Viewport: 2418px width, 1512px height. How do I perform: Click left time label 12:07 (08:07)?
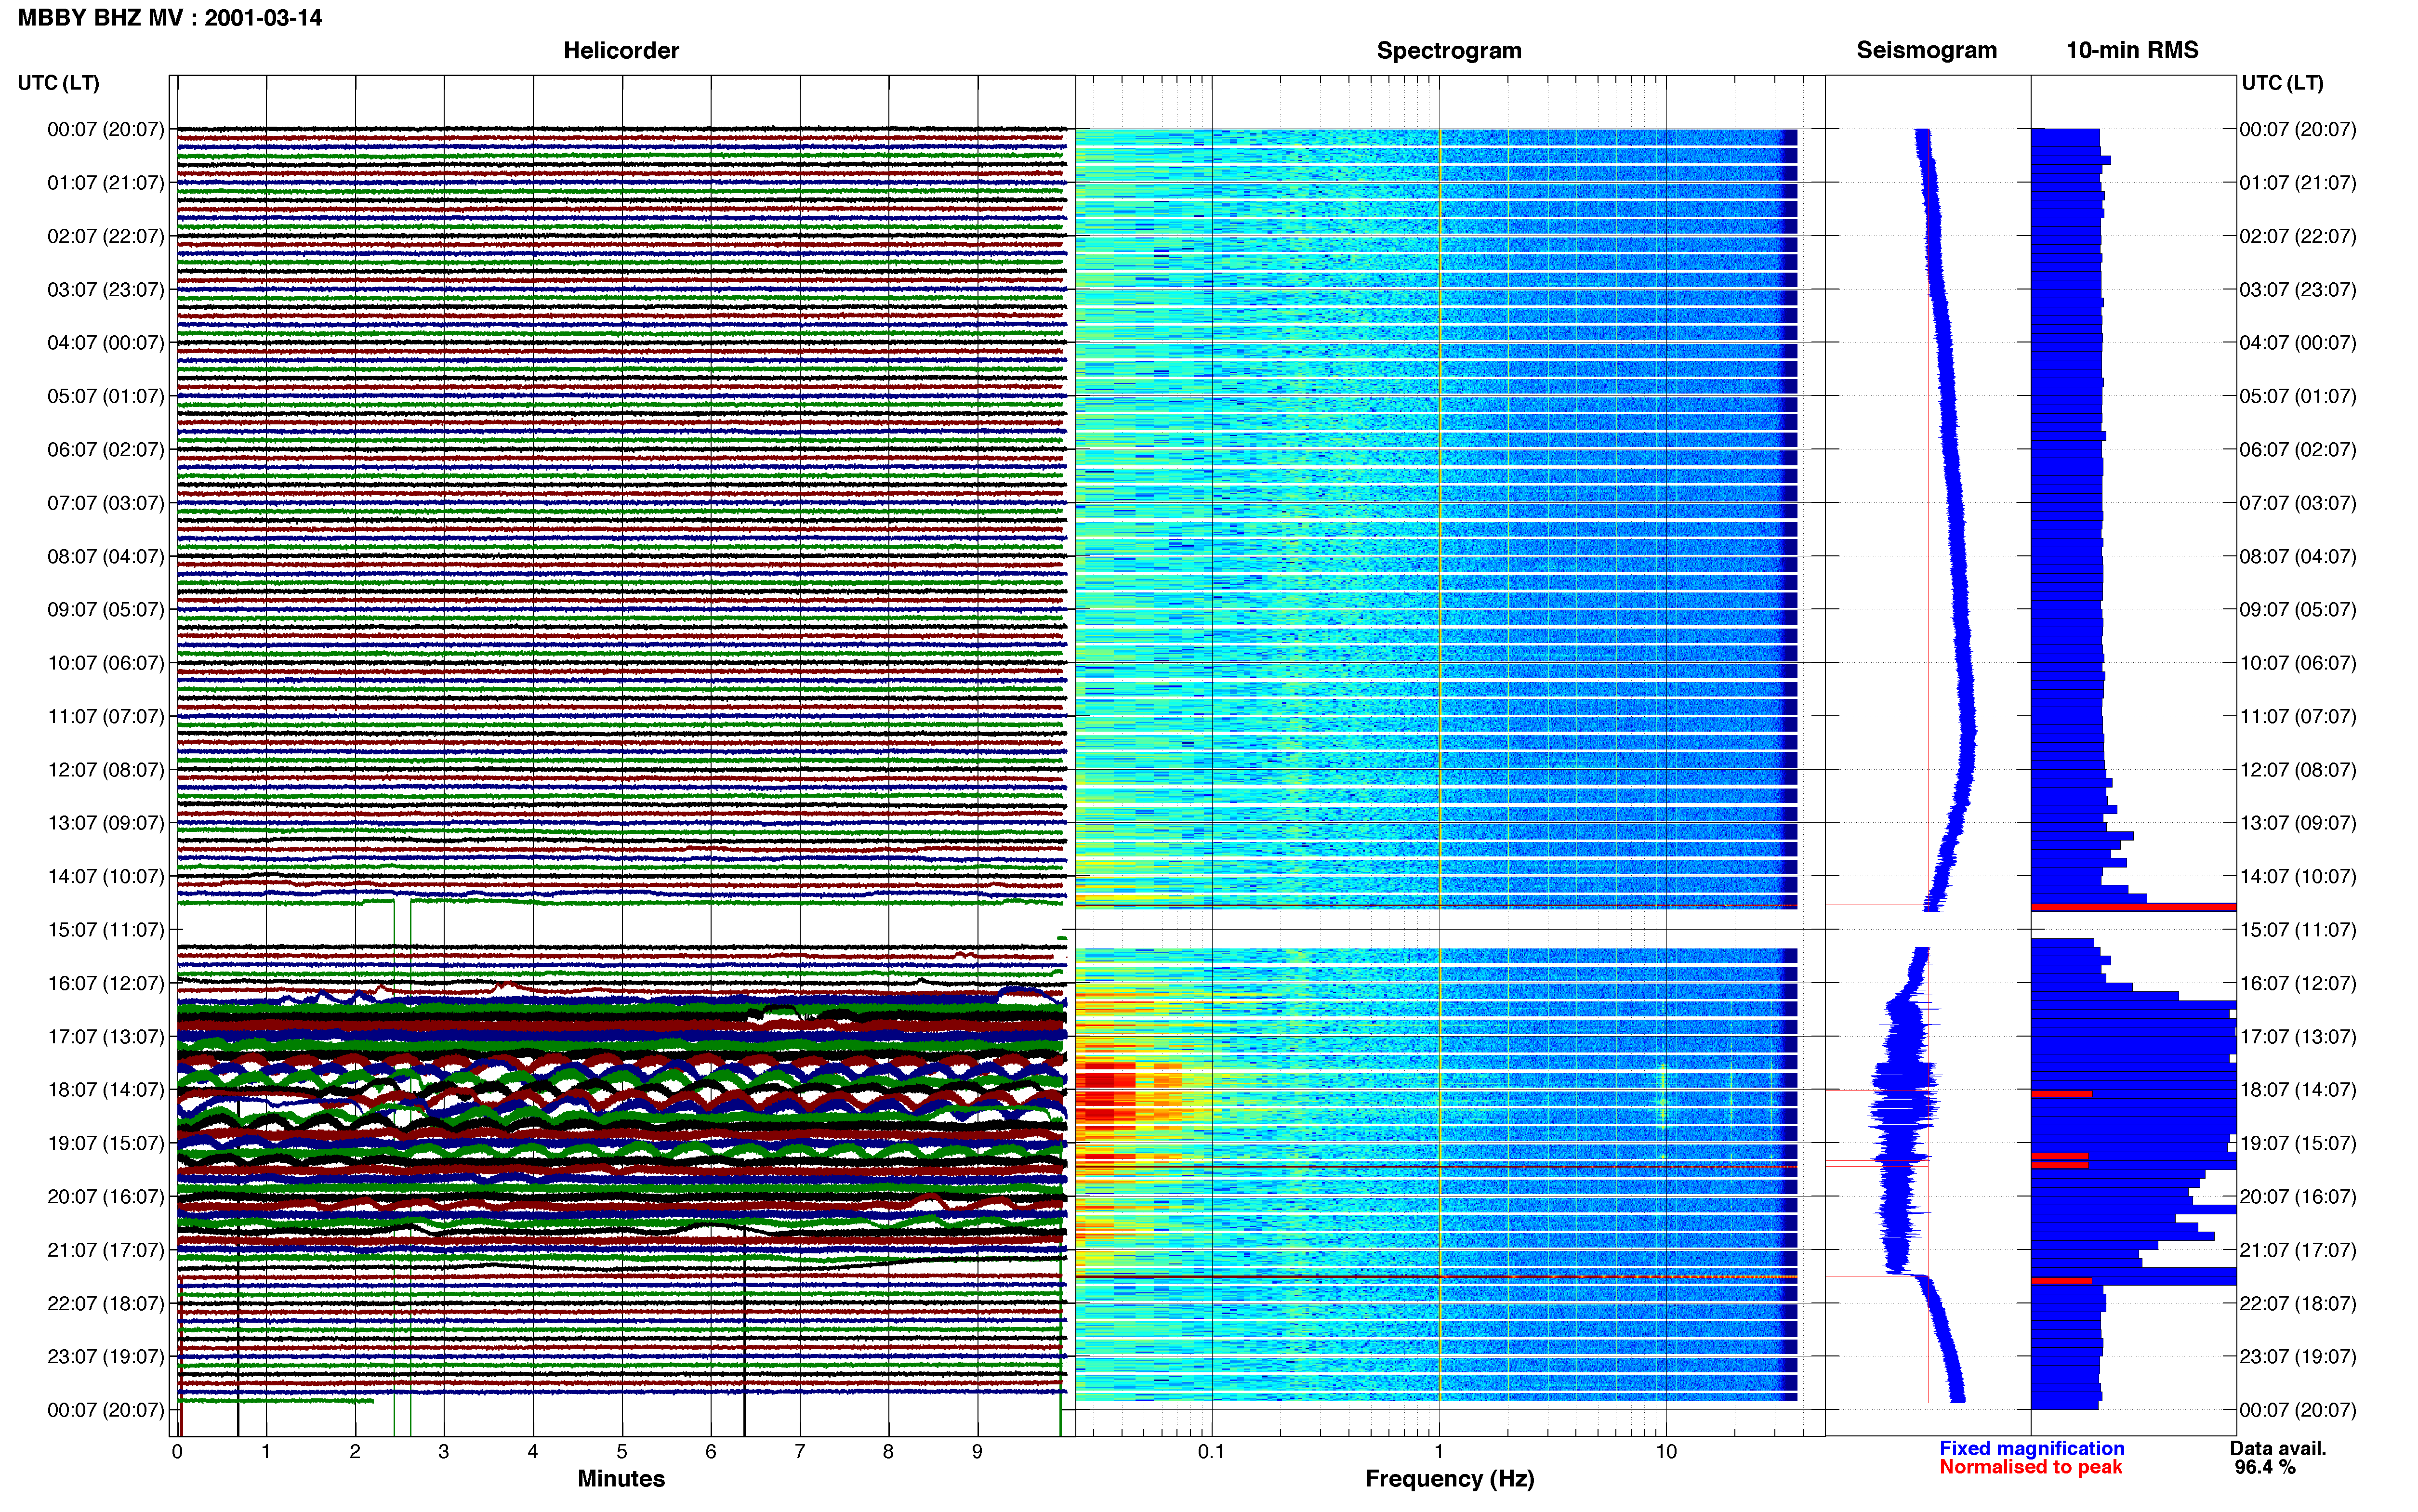[105, 770]
